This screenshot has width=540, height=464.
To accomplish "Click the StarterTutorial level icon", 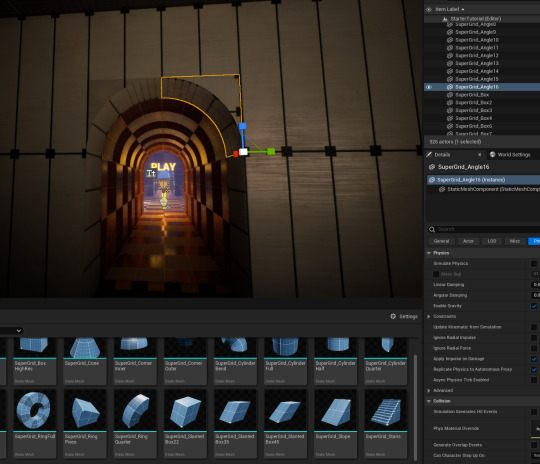I will [x=445, y=19].
